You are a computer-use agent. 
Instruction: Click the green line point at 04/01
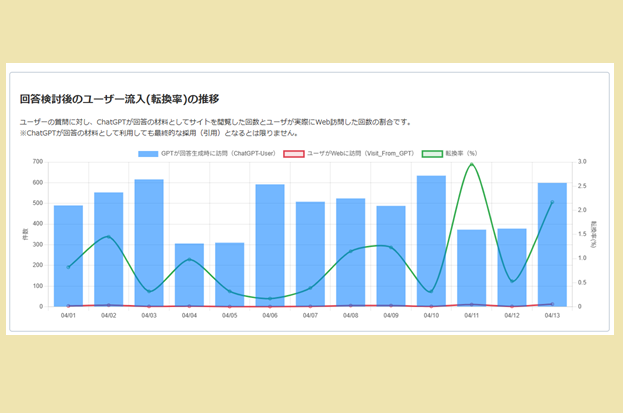[68, 267]
